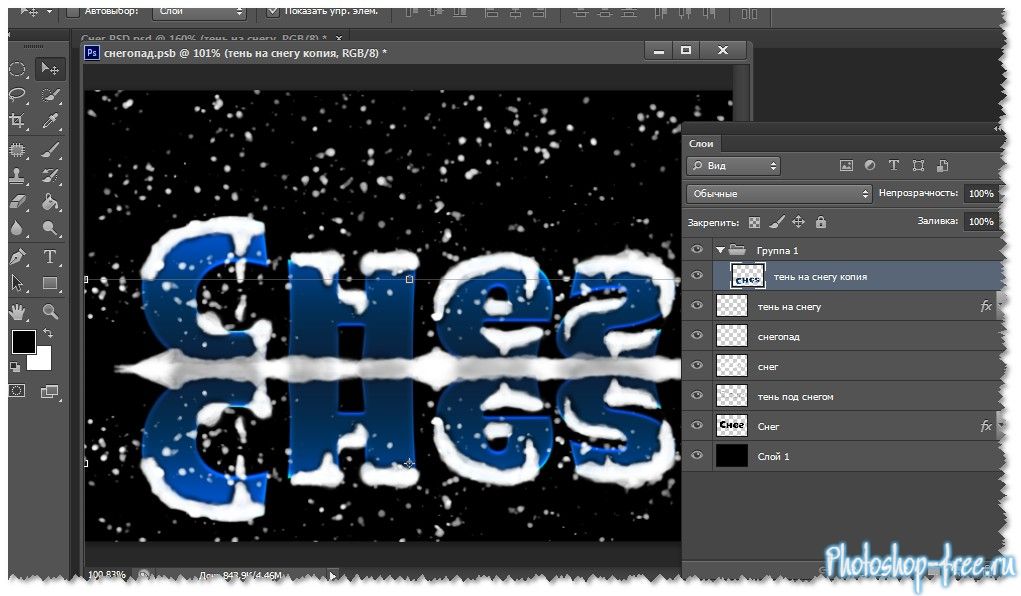
Task: Collapse the Группа 1 folder
Action: click(719, 250)
